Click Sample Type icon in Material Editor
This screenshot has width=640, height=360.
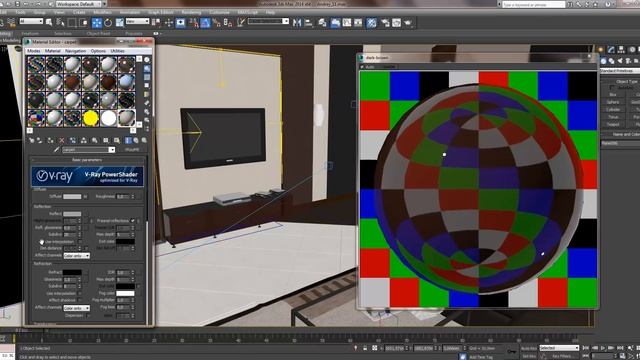tap(147, 60)
